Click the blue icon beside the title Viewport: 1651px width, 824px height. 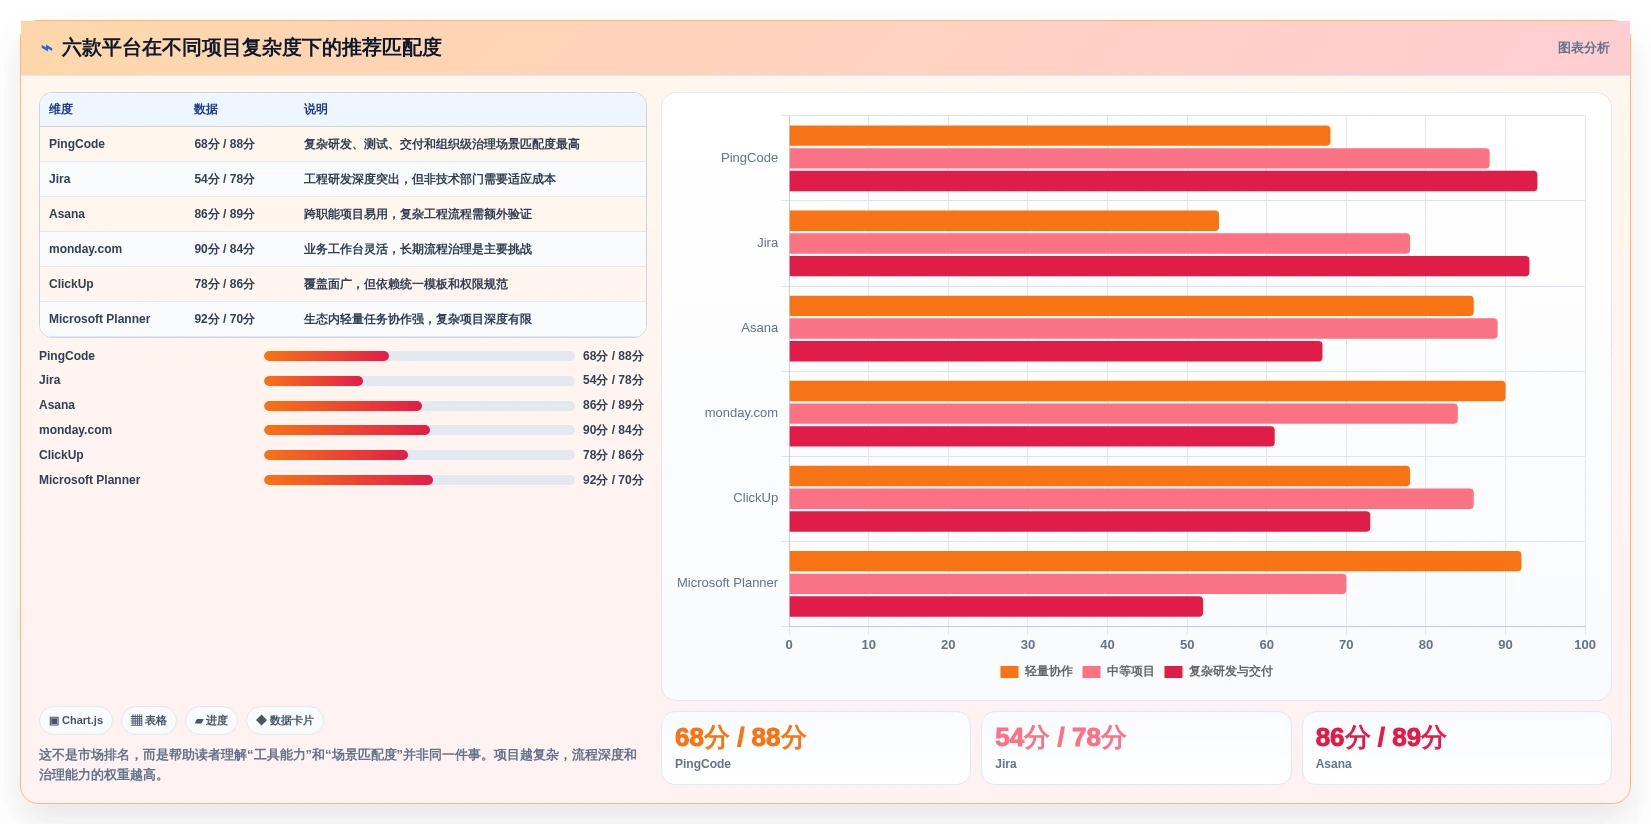(46, 48)
